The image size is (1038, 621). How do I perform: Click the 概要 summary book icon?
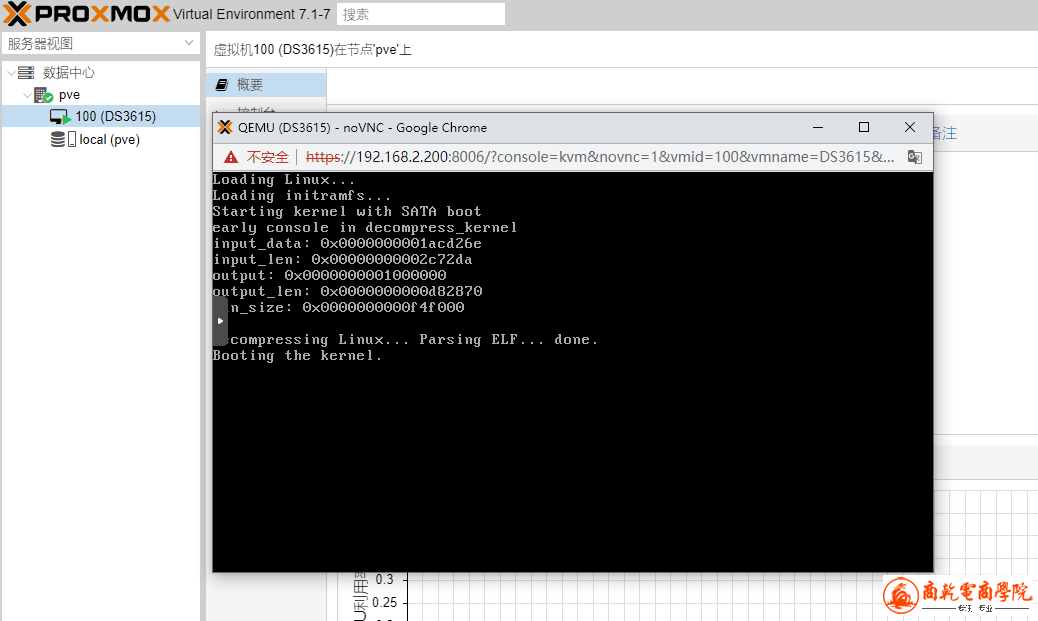click(222, 85)
